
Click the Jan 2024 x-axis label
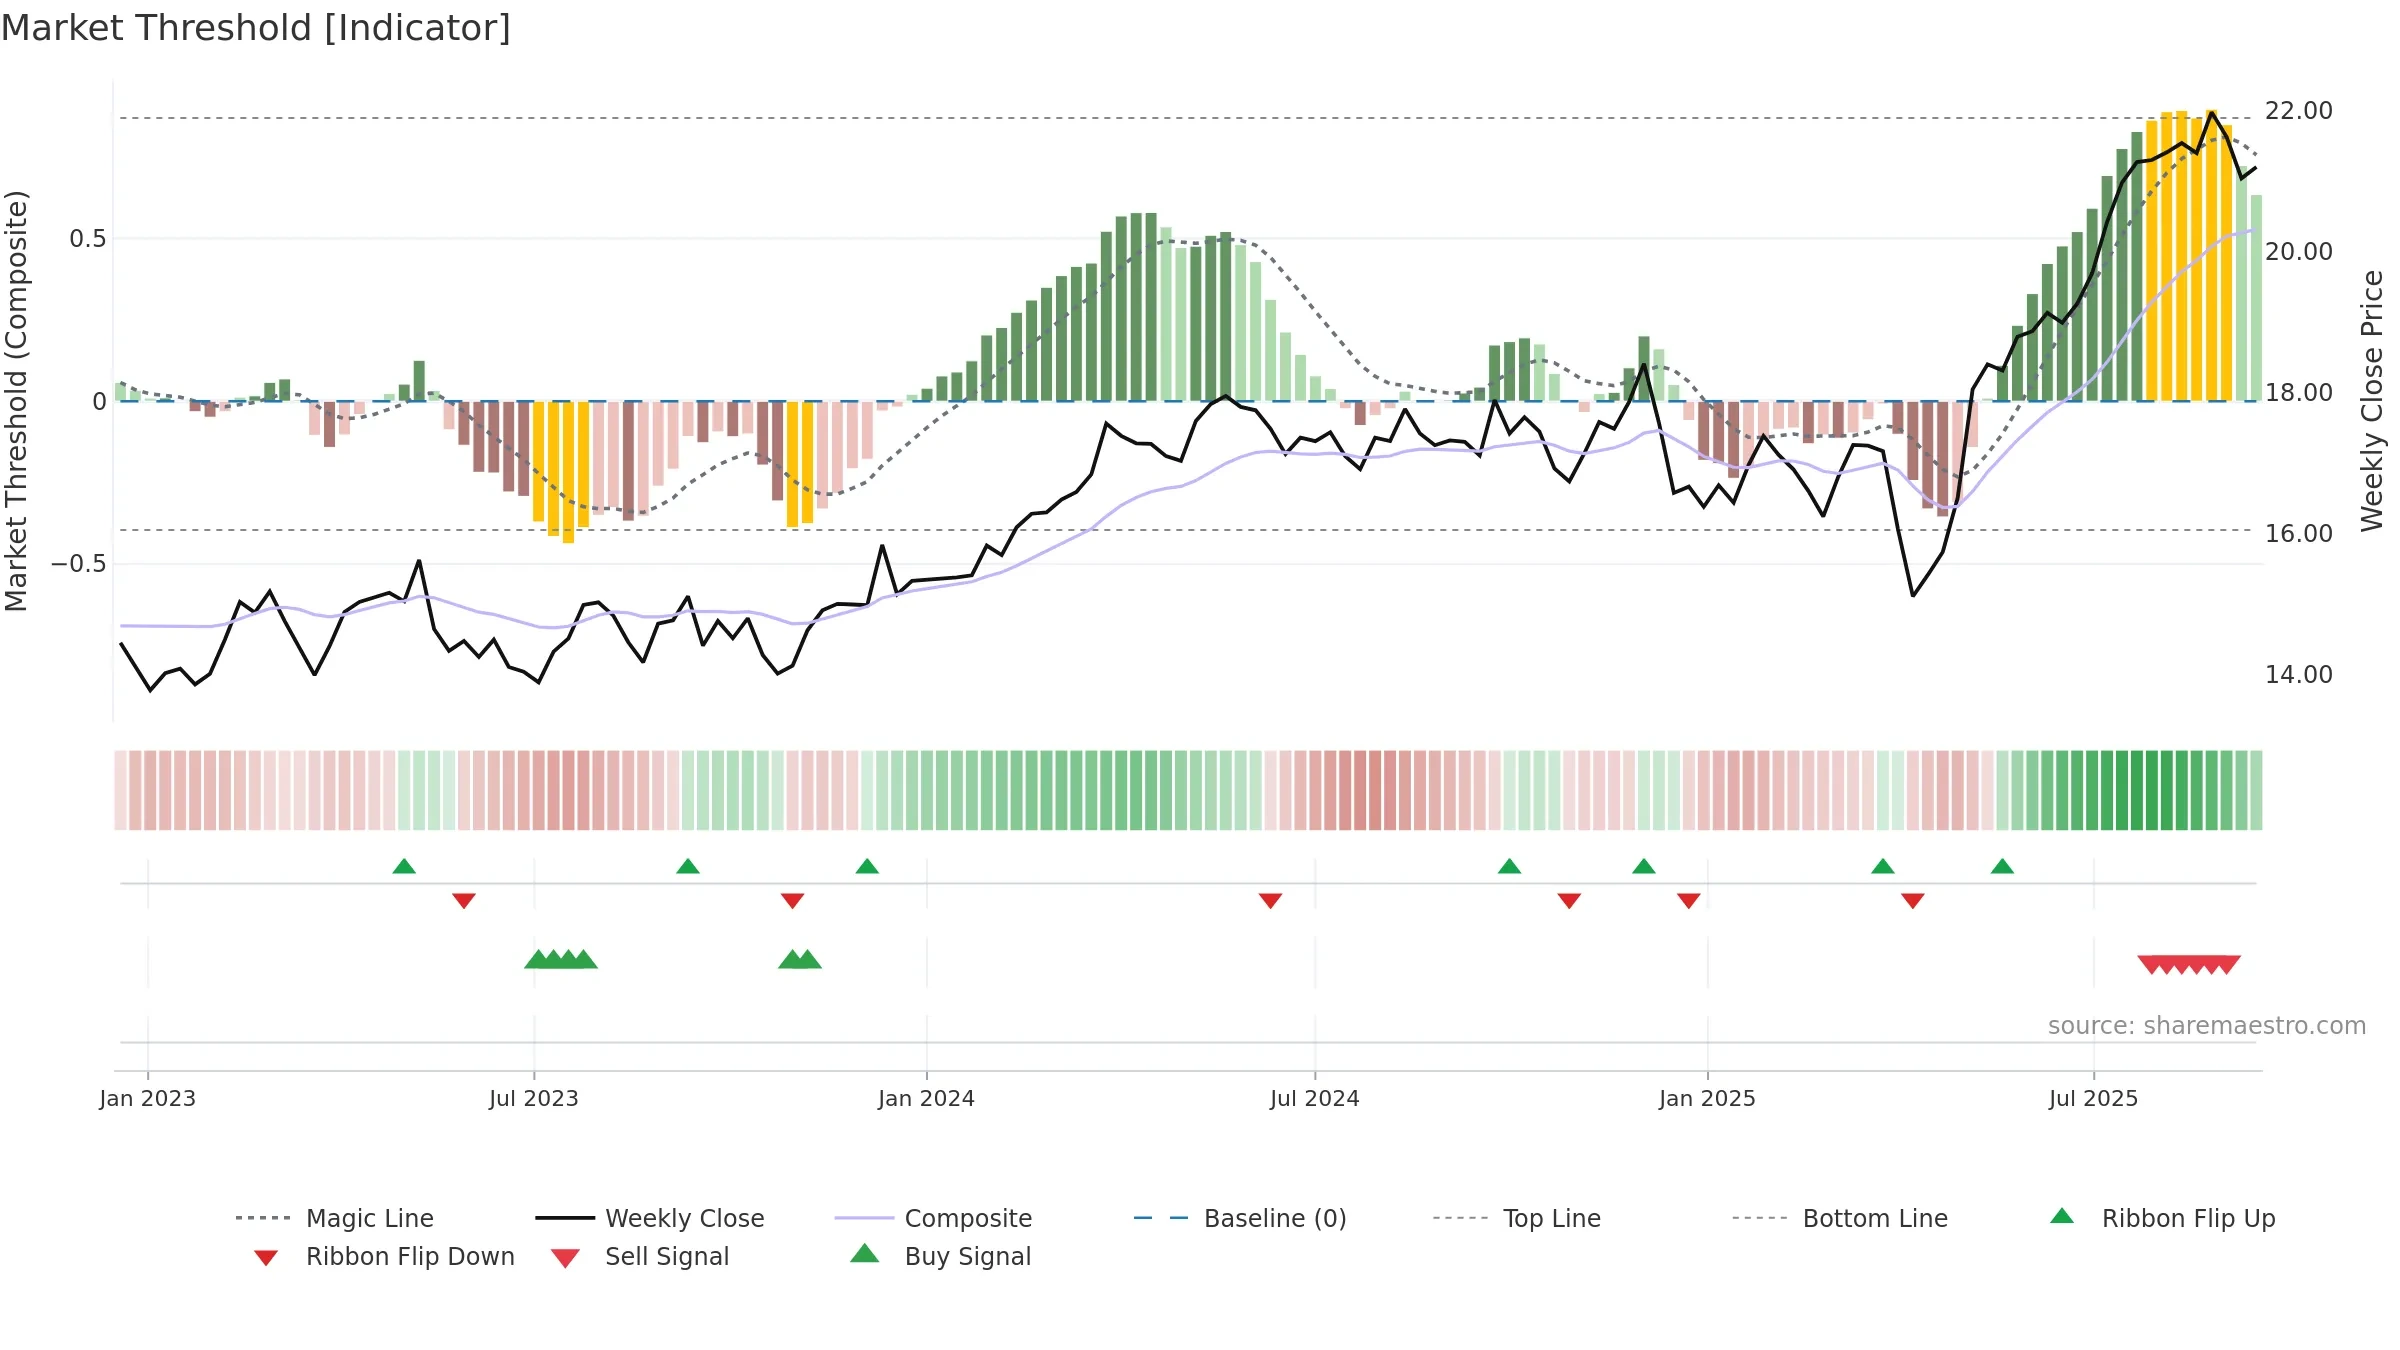pos(927,1098)
